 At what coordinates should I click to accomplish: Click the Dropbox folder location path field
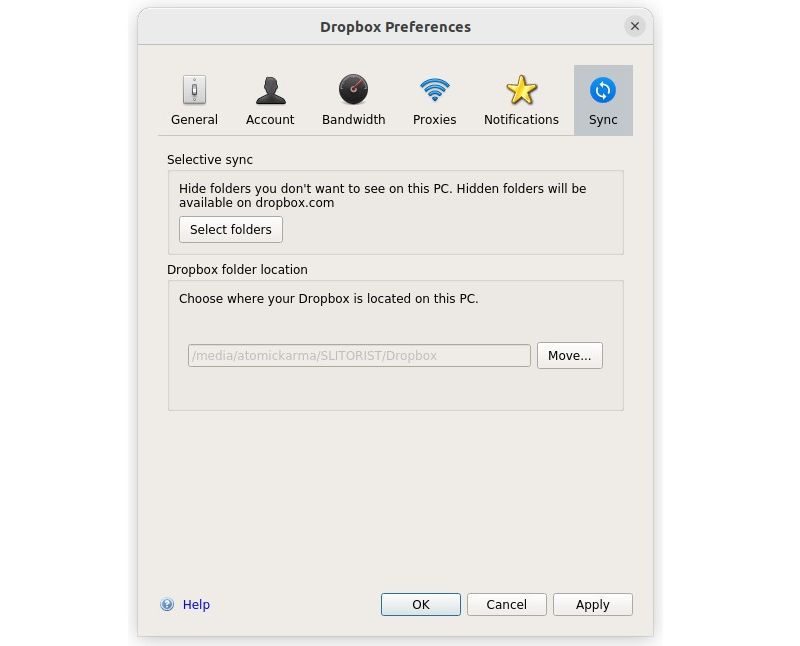click(x=359, y=356)
